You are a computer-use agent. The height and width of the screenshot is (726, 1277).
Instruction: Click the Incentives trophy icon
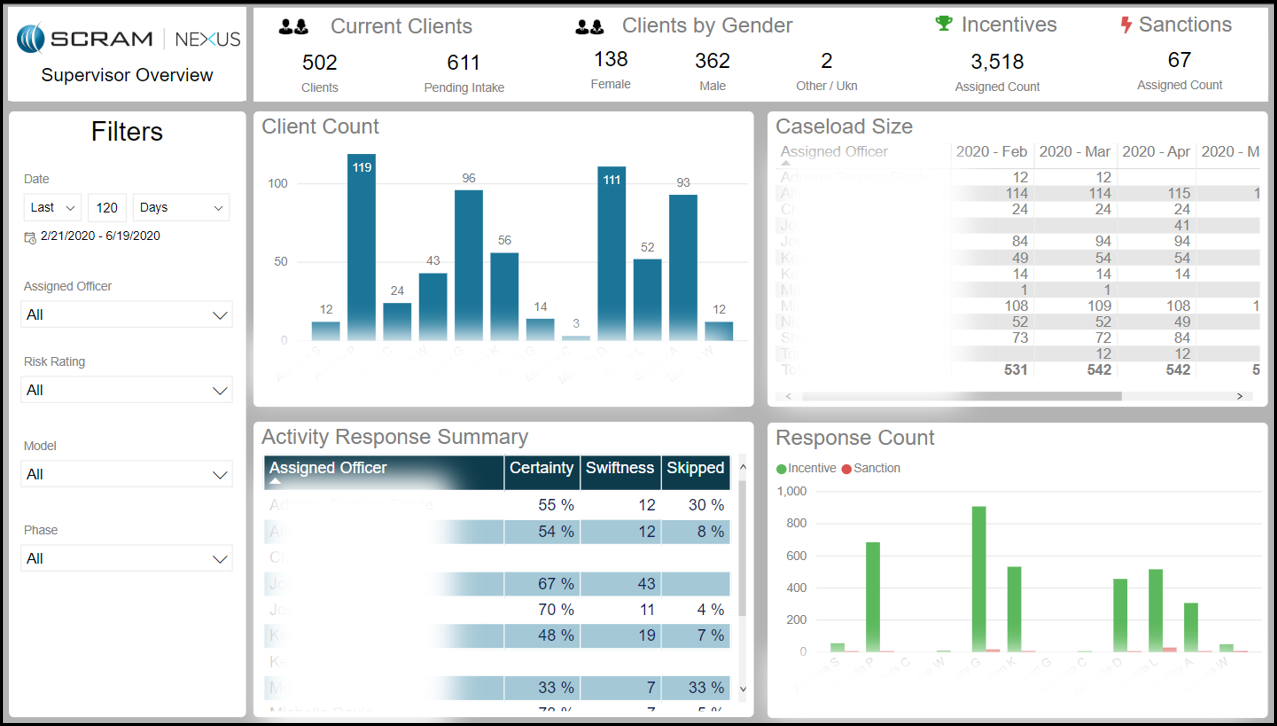point(944,24)
